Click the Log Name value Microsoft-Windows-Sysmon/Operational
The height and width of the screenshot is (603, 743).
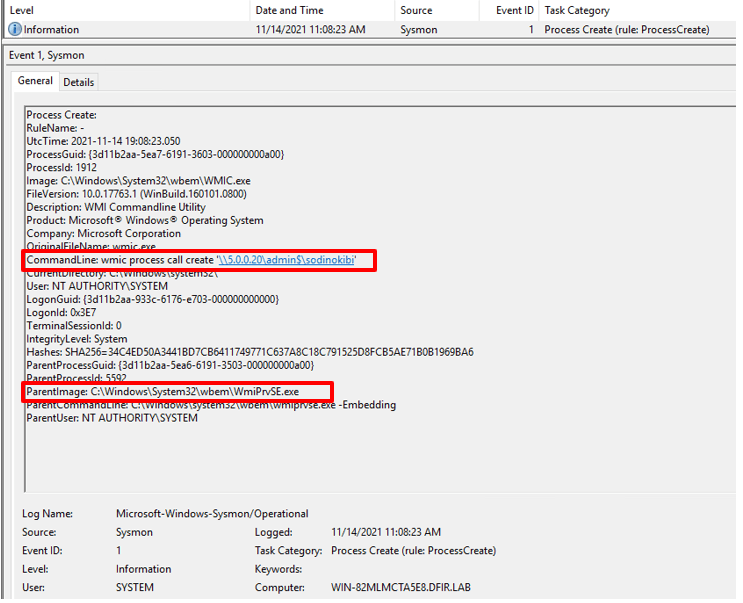point(212,514)
